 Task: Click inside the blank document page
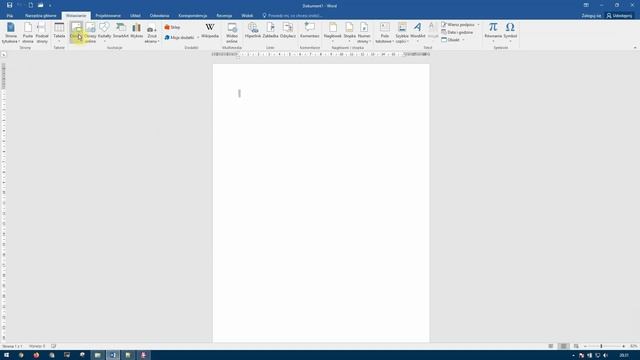[321, 203]
